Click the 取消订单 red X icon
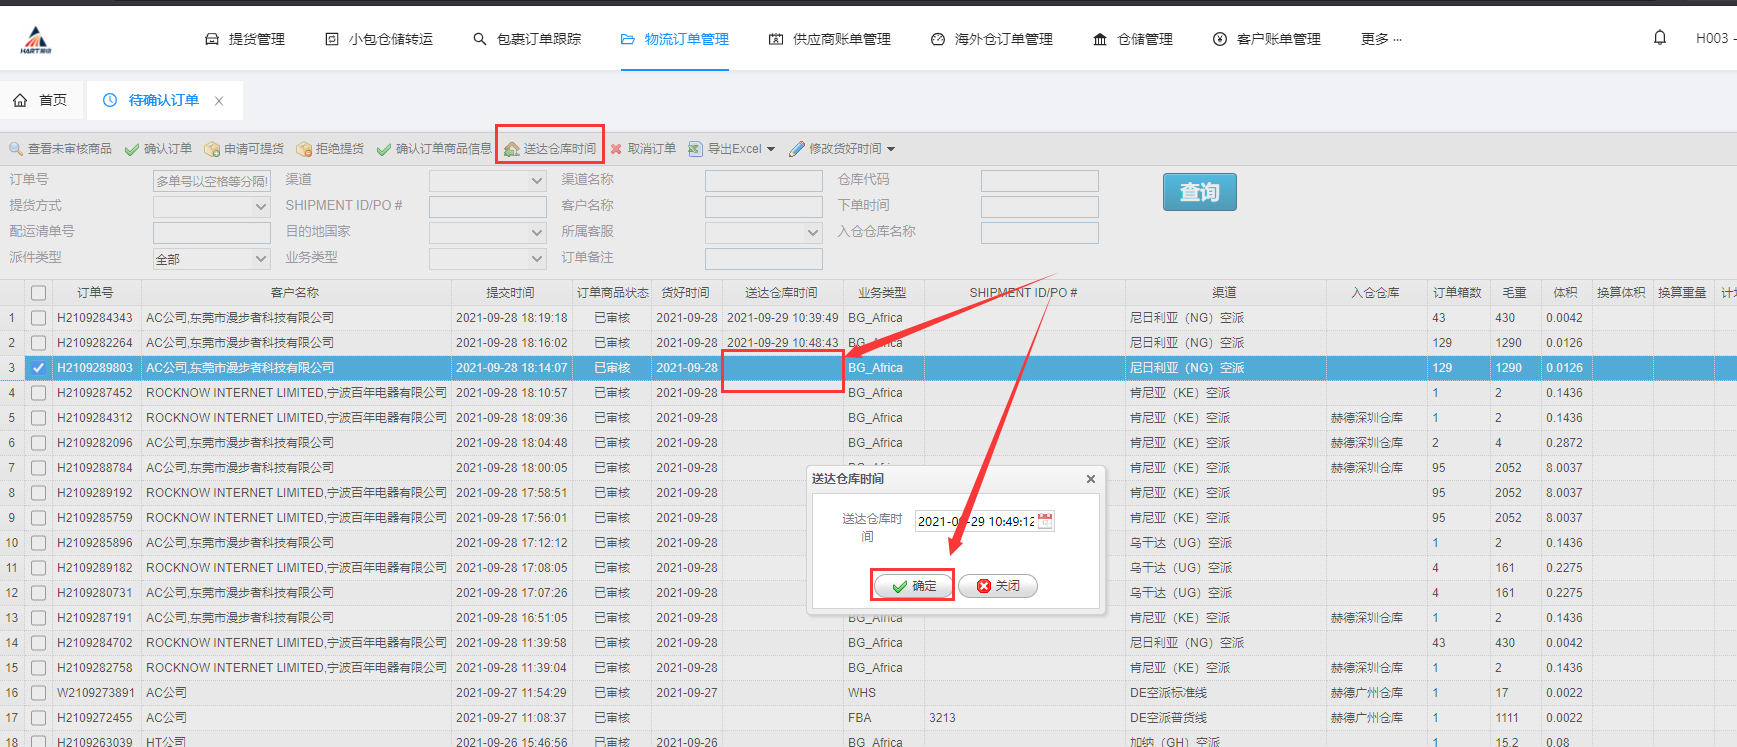The width and height of the screenshot is (1737, 747). (x=616, y=149)
